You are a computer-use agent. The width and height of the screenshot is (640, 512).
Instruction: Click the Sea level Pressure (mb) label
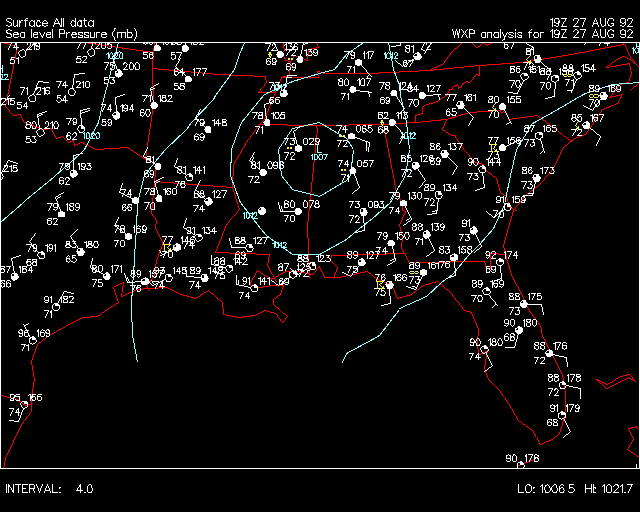pyautogui.click(x=71, y=34)
